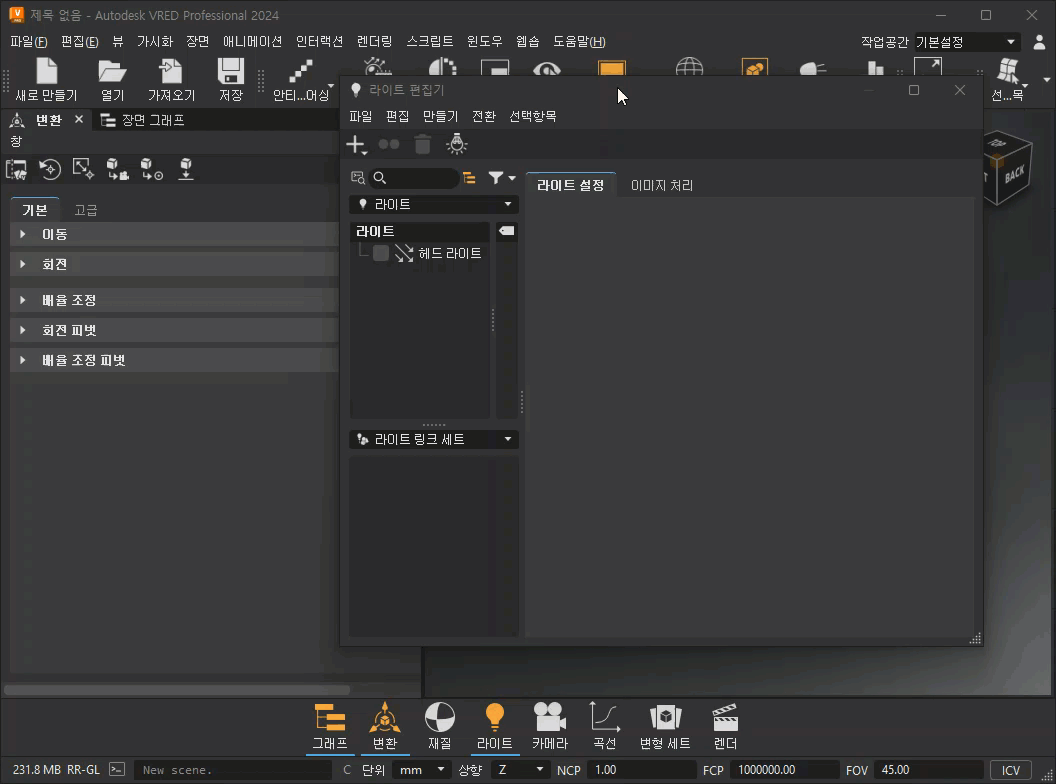Click the user account icon at top right
This screenshot has height=784, width=1056.
click(1039, 42)
